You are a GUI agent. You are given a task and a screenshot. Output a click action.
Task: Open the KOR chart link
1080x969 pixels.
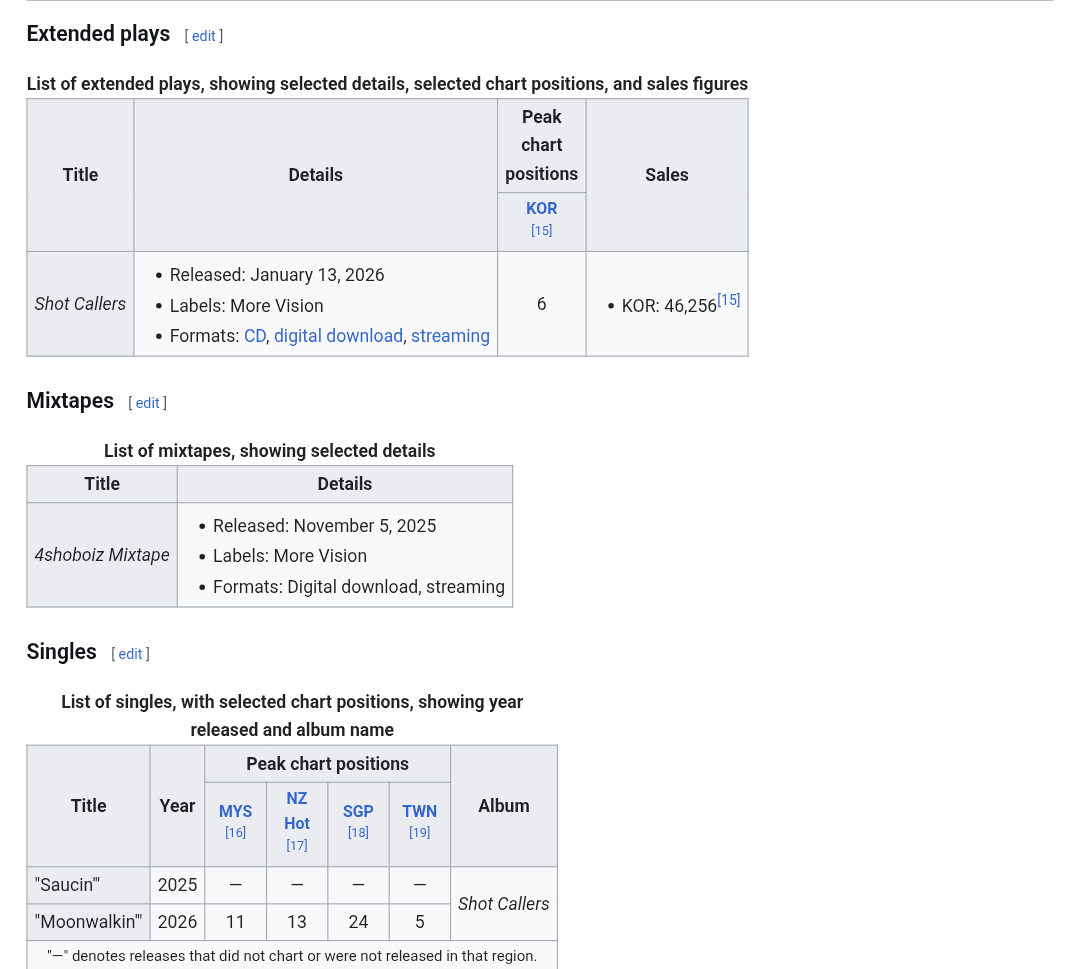click(541, 208)
